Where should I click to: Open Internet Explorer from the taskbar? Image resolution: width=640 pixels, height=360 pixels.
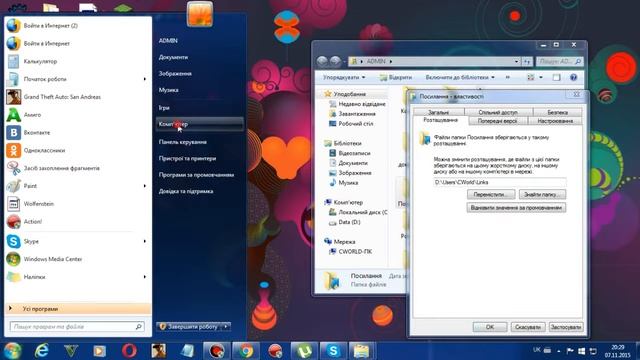(x=42, y=351)
